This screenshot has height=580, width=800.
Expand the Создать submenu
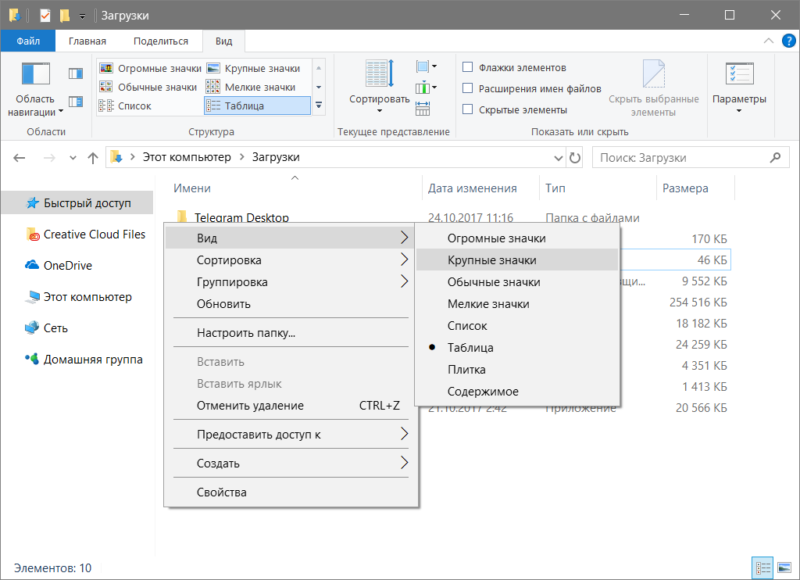click(x=290, y=463)
